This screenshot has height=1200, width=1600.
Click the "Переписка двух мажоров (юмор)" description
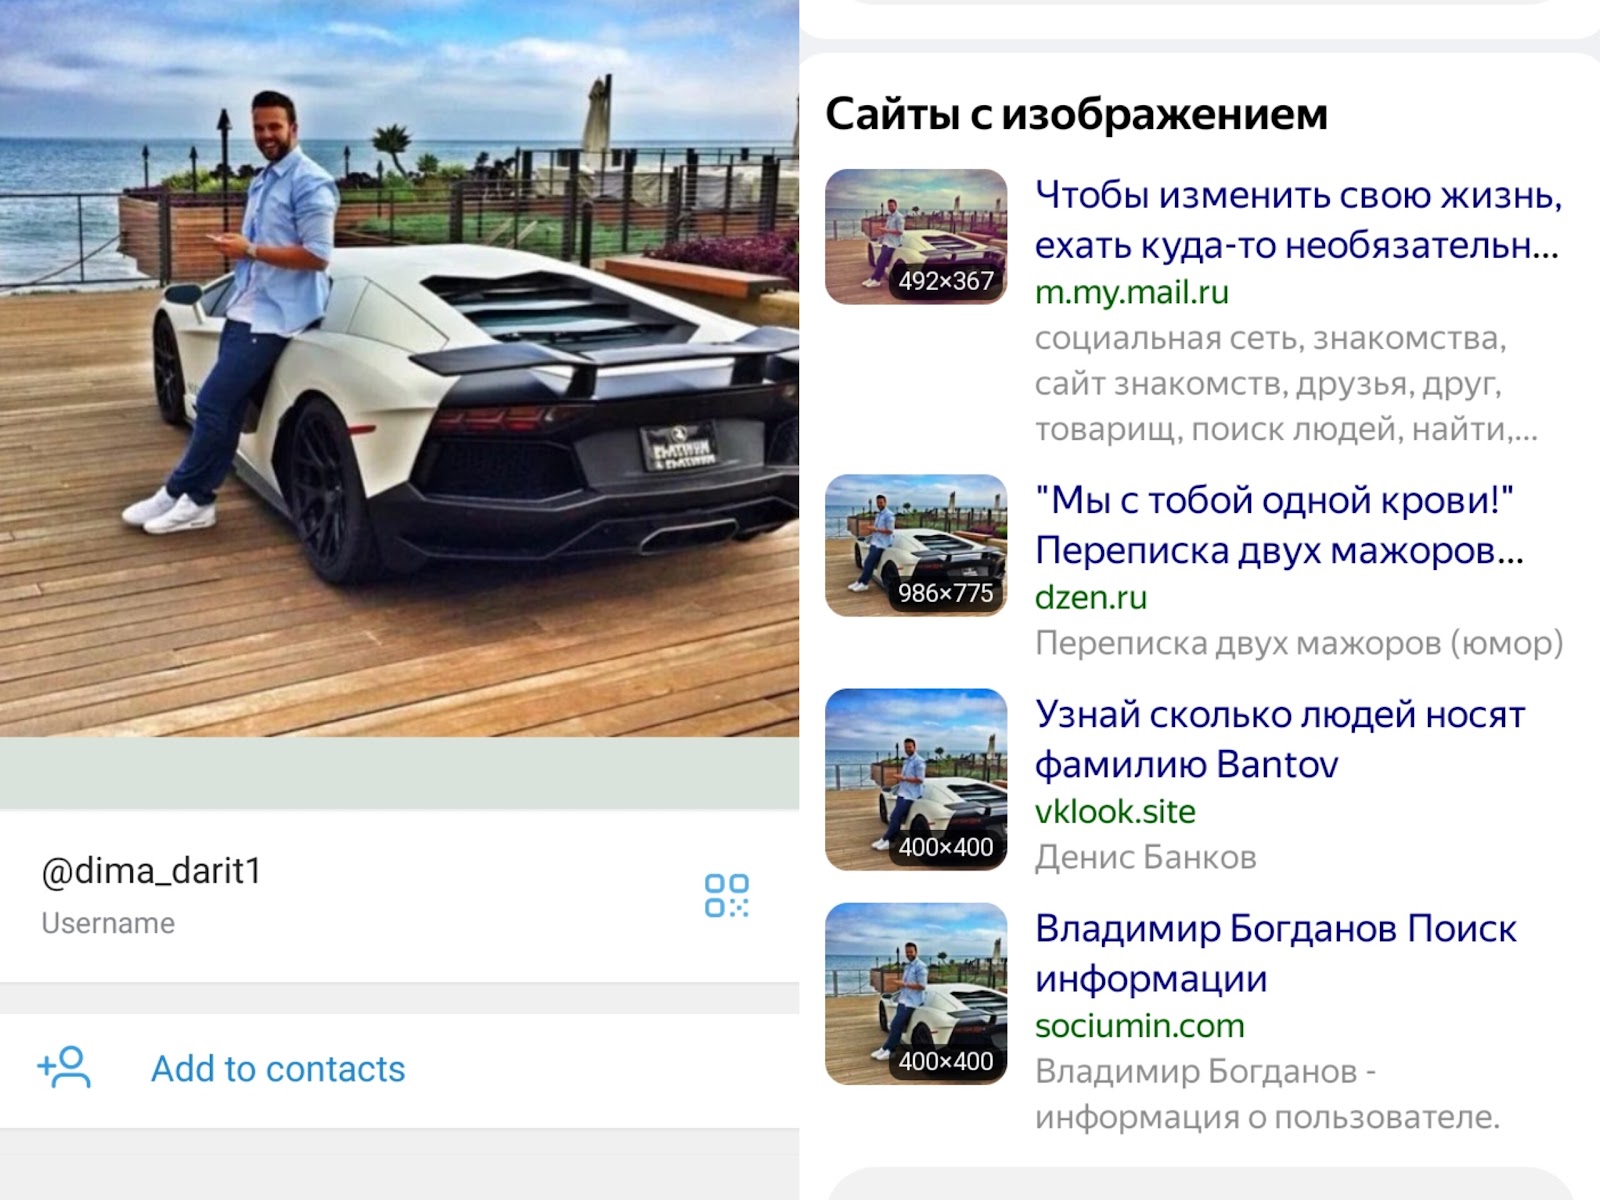[x=1299, y=643]
